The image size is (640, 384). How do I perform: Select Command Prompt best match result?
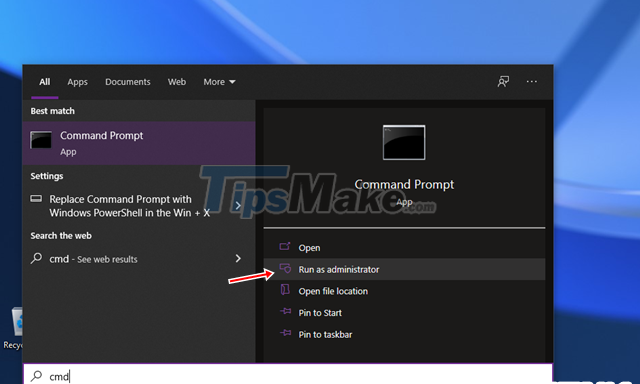pos(139,143)
